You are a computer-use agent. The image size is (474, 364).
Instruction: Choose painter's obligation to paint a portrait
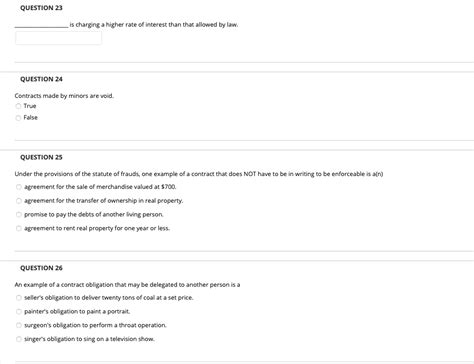coord(19,312)
